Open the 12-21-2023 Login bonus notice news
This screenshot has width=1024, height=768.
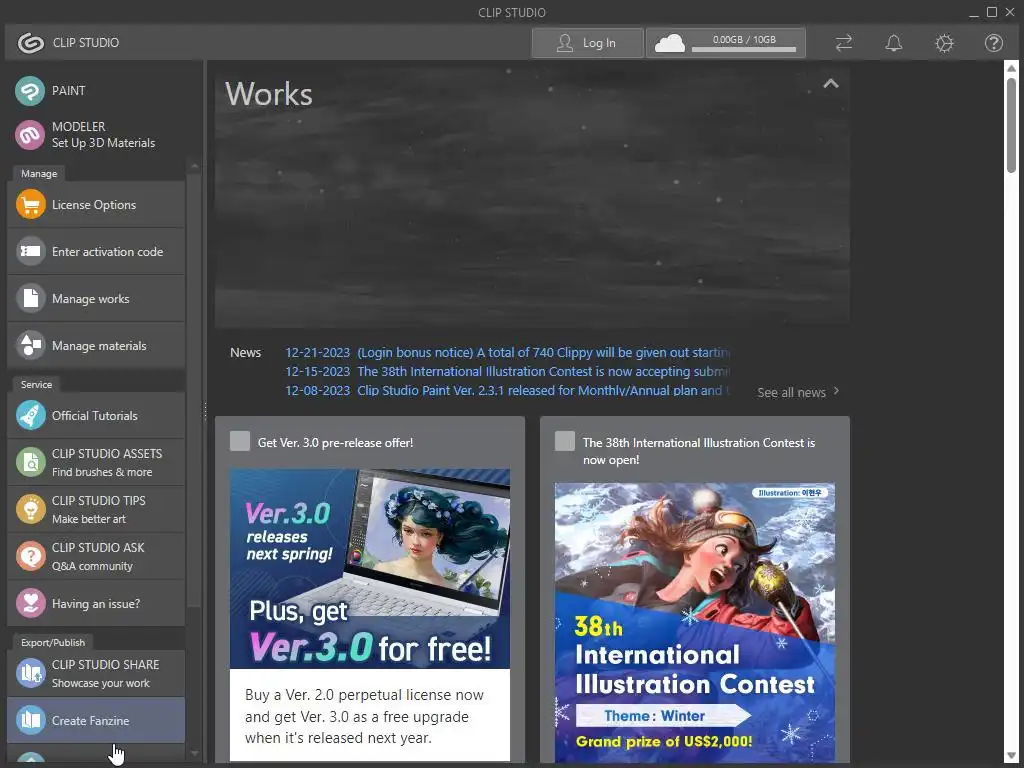[507, 353]
